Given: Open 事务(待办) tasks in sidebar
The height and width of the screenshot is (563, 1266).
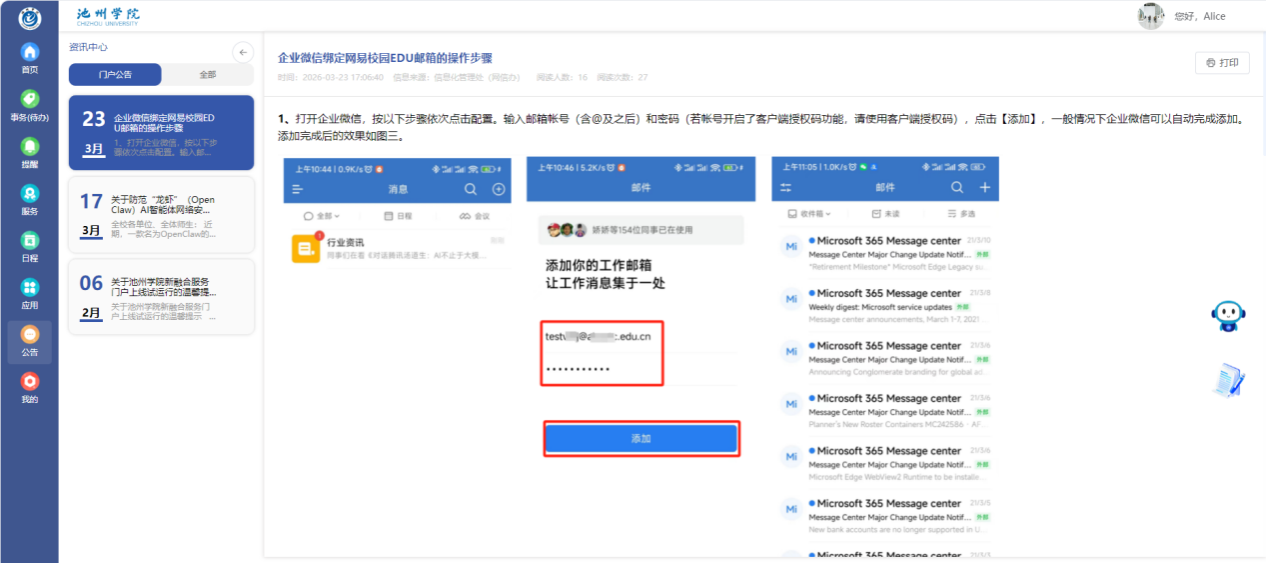Looking at the screenshot, I should pyautogui.click(x=30, y=104).
